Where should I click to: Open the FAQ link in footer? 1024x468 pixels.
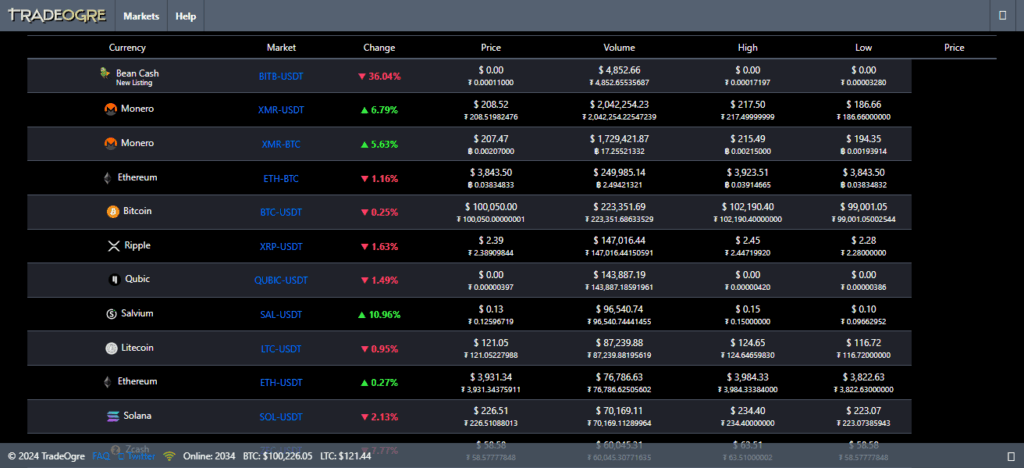101,456
